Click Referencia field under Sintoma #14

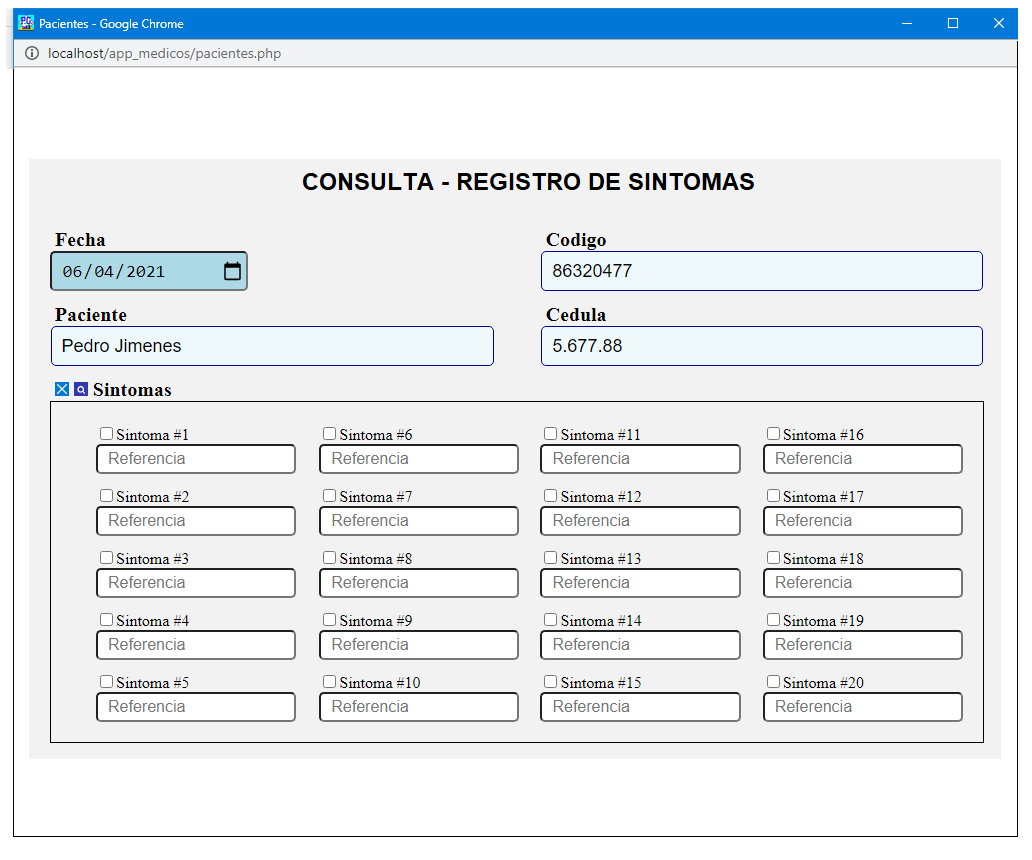pos(640,644)
